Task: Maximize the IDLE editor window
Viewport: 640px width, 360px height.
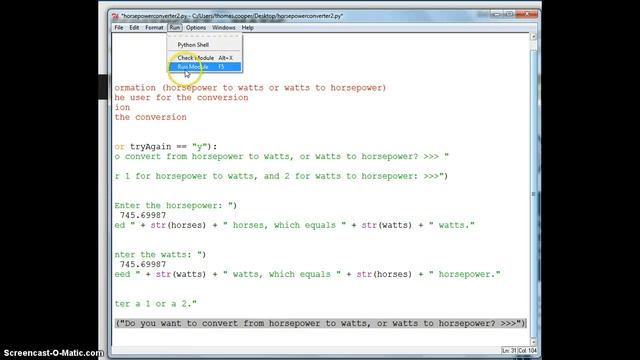Action: (509, 14)
